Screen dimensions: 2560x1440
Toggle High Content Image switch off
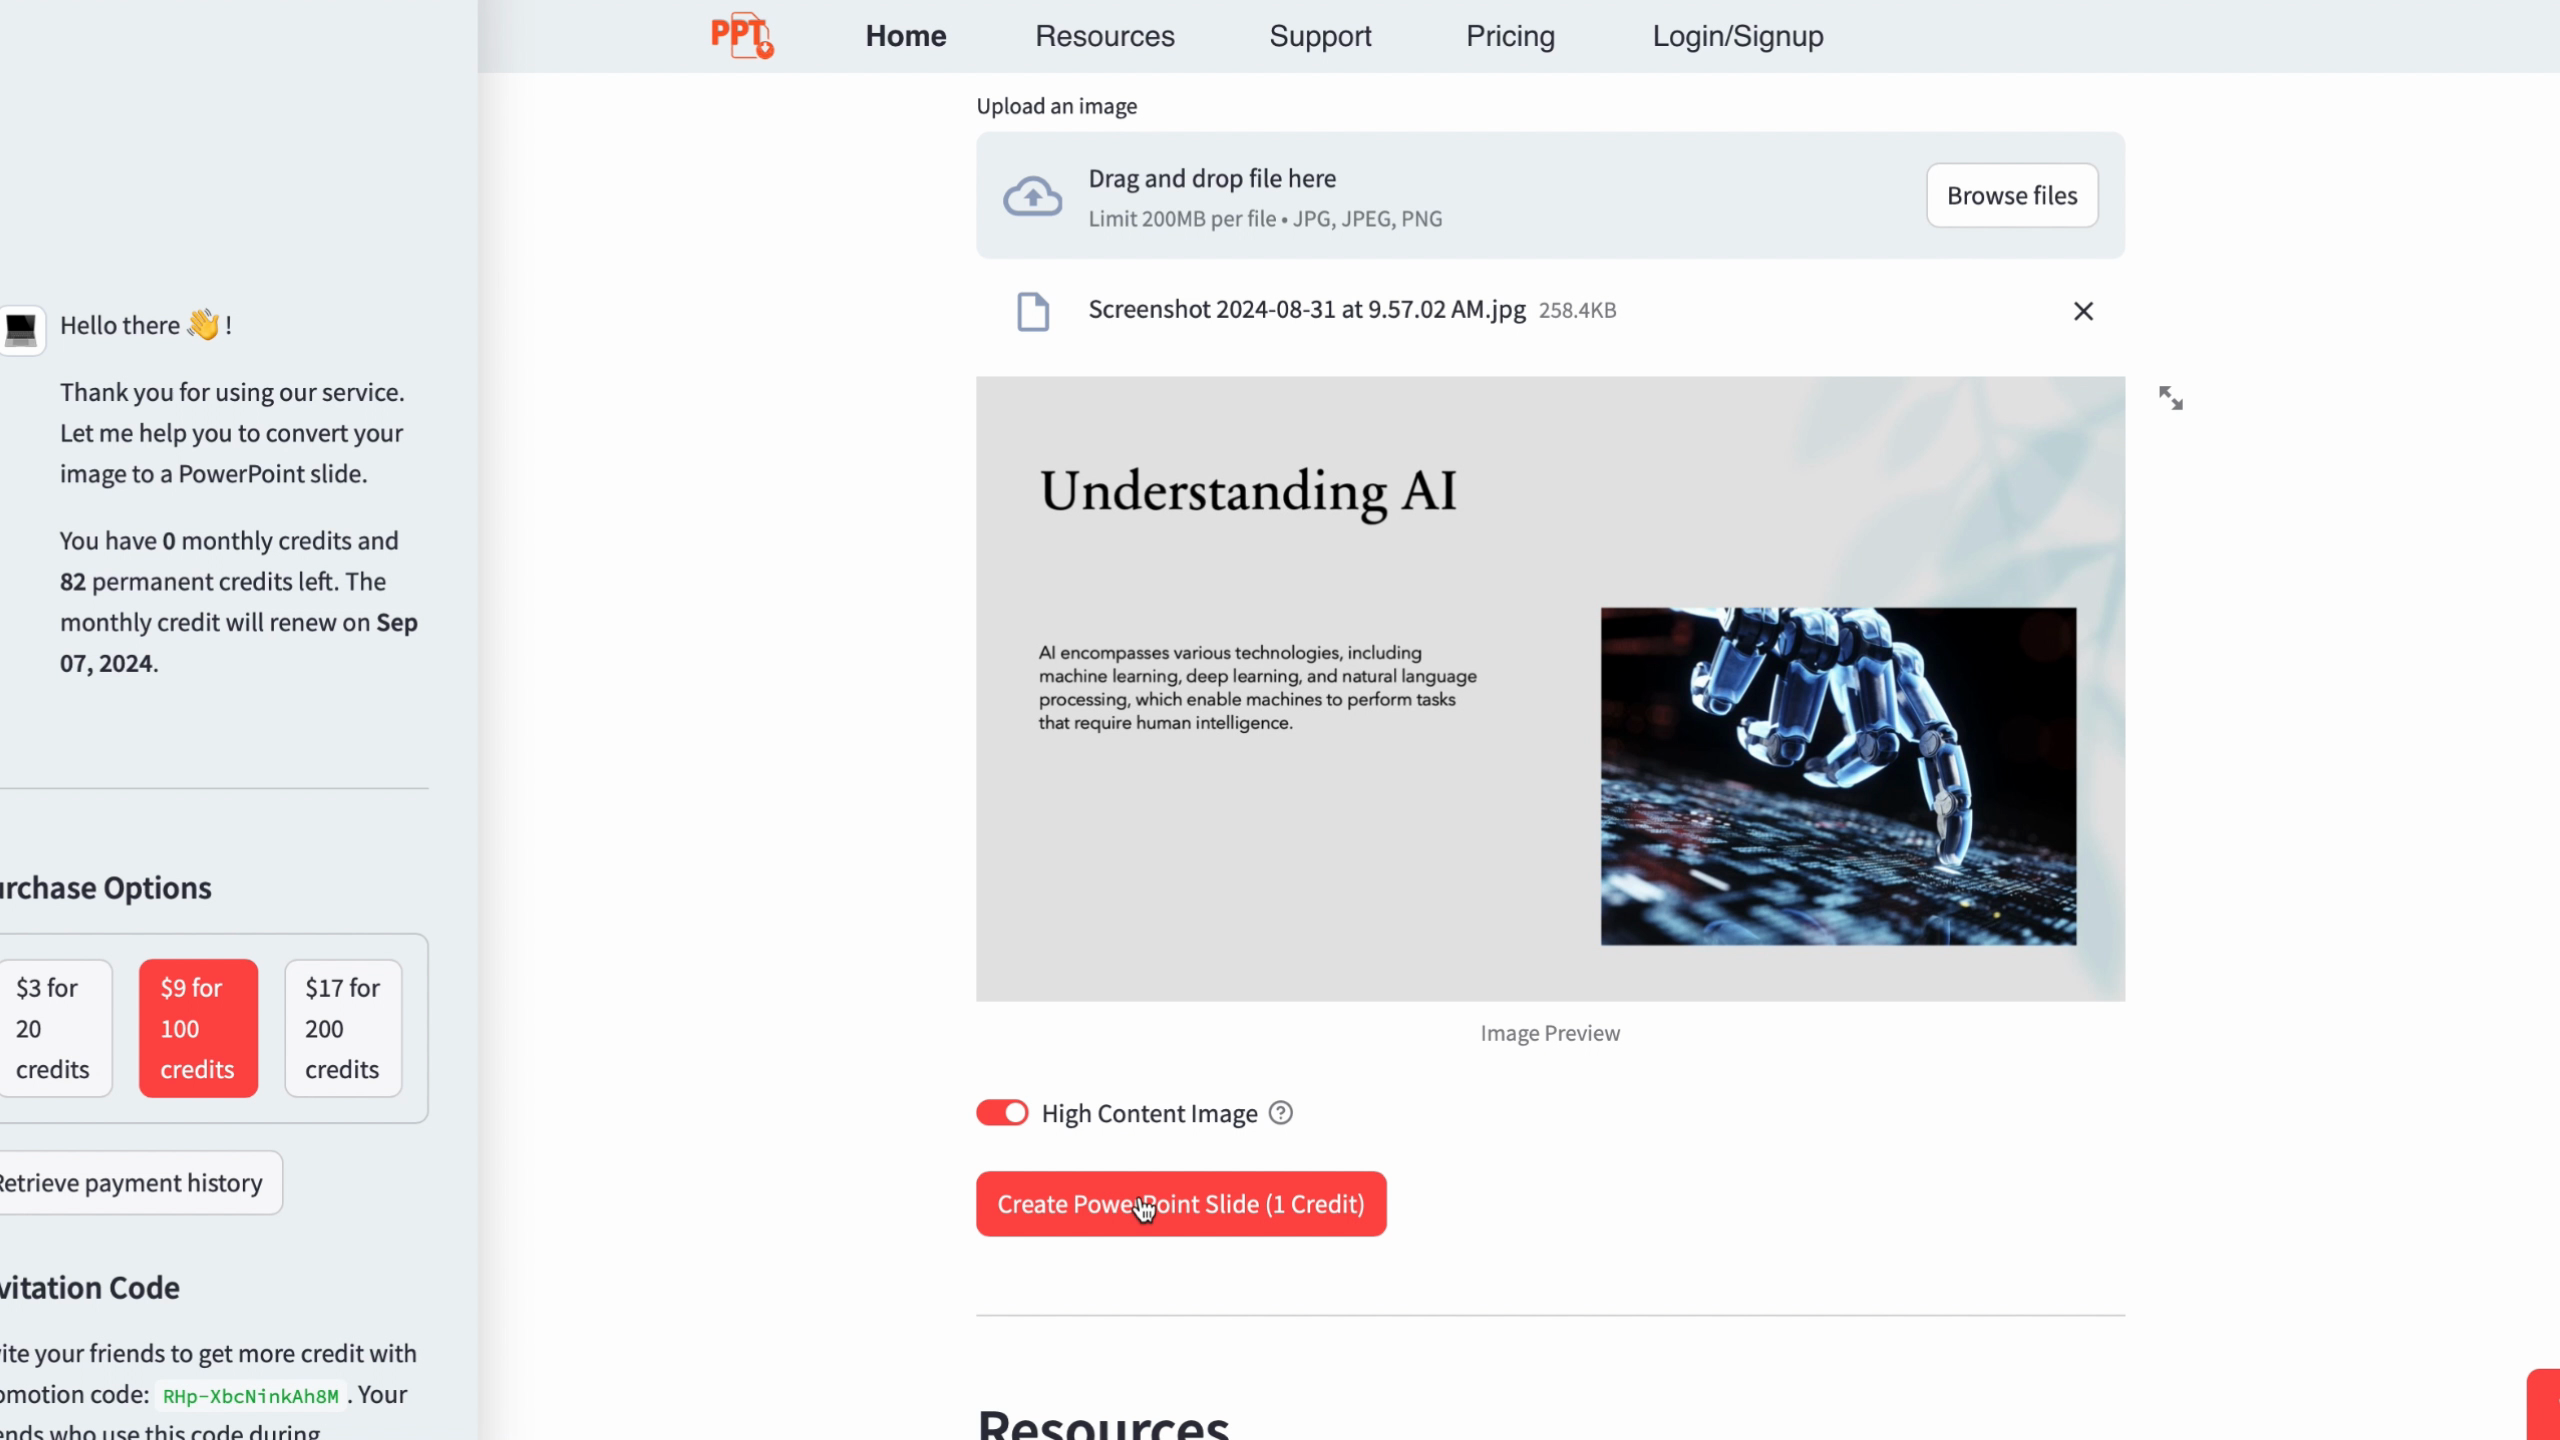click(1002, 1113)
